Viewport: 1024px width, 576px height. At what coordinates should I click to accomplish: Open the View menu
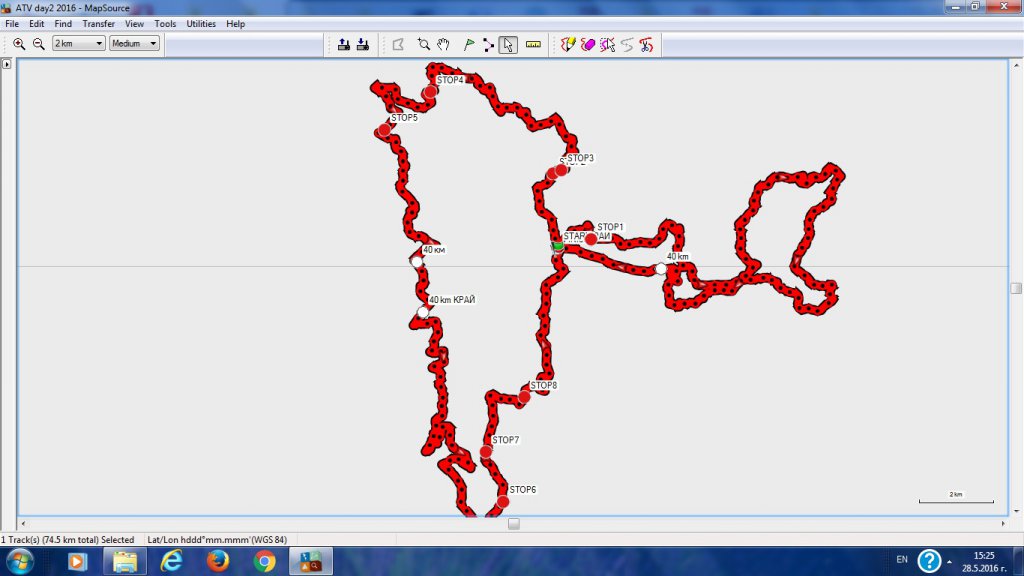pyautogui.click(x=135, y=24)
